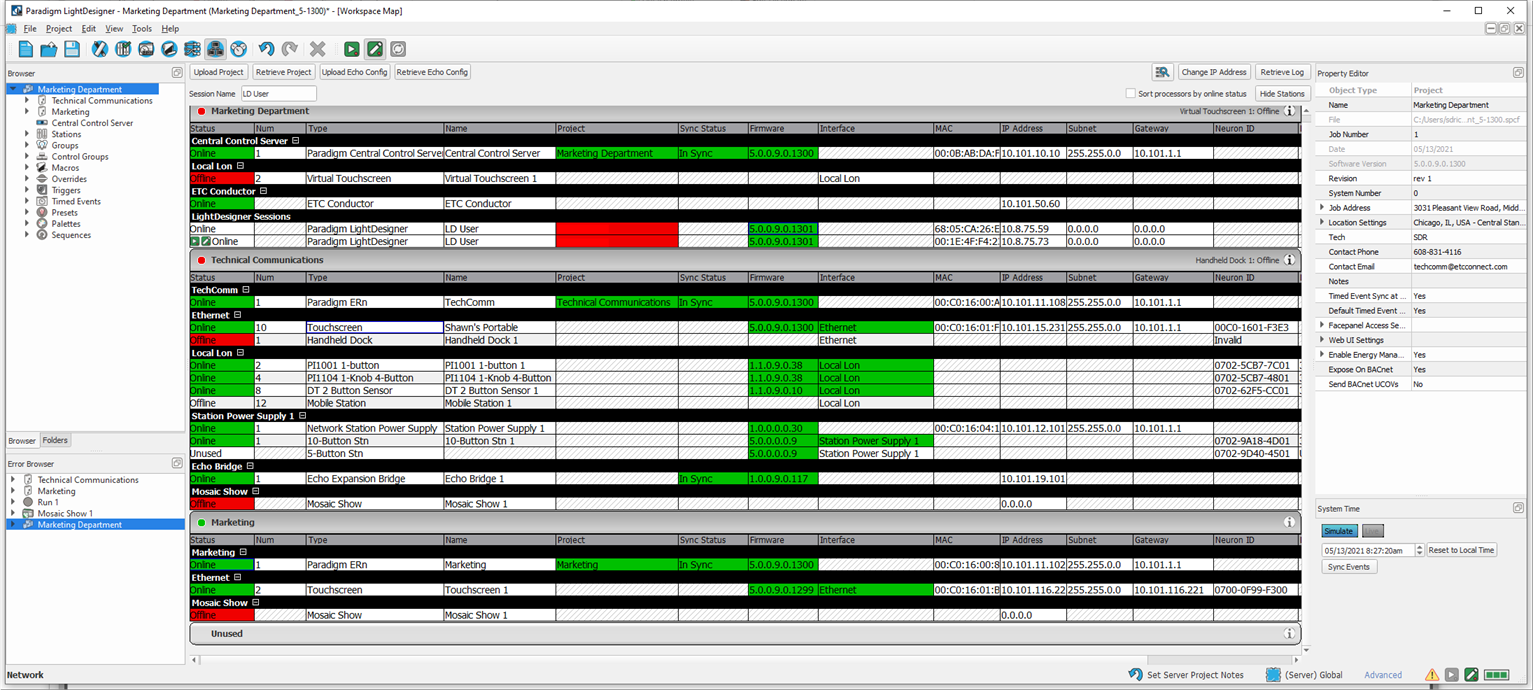
Task: Collapse the Central Control Server group
Action: pos(296,141)
